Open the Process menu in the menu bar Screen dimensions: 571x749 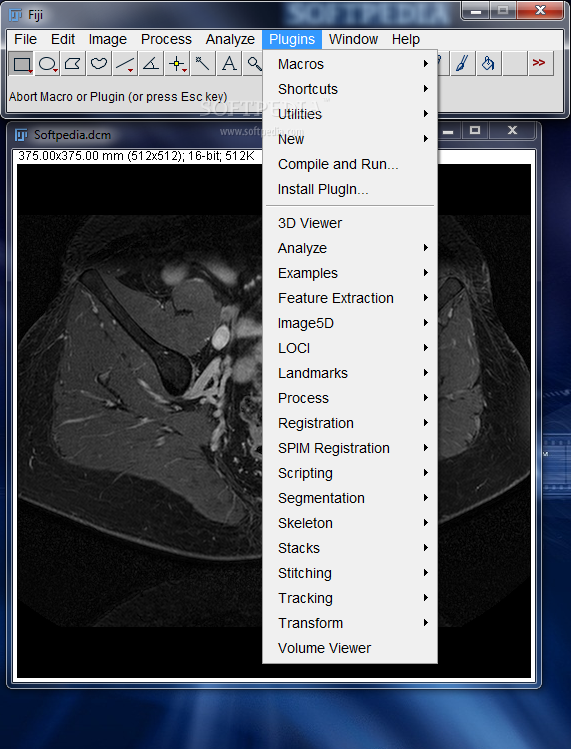(166, 39)
